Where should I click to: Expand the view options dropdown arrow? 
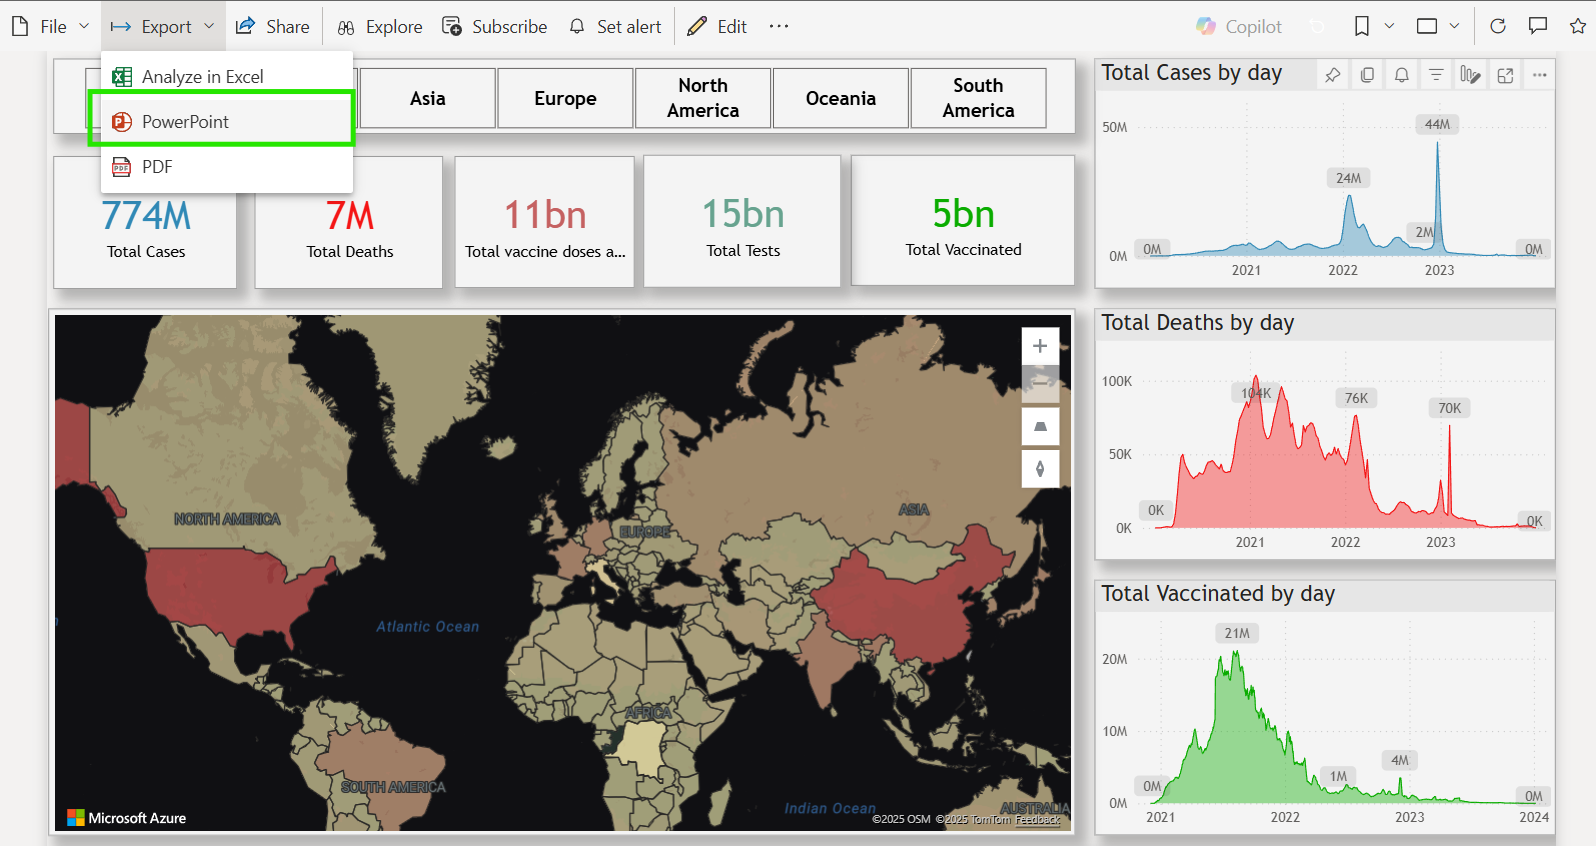pos(1454,26)
